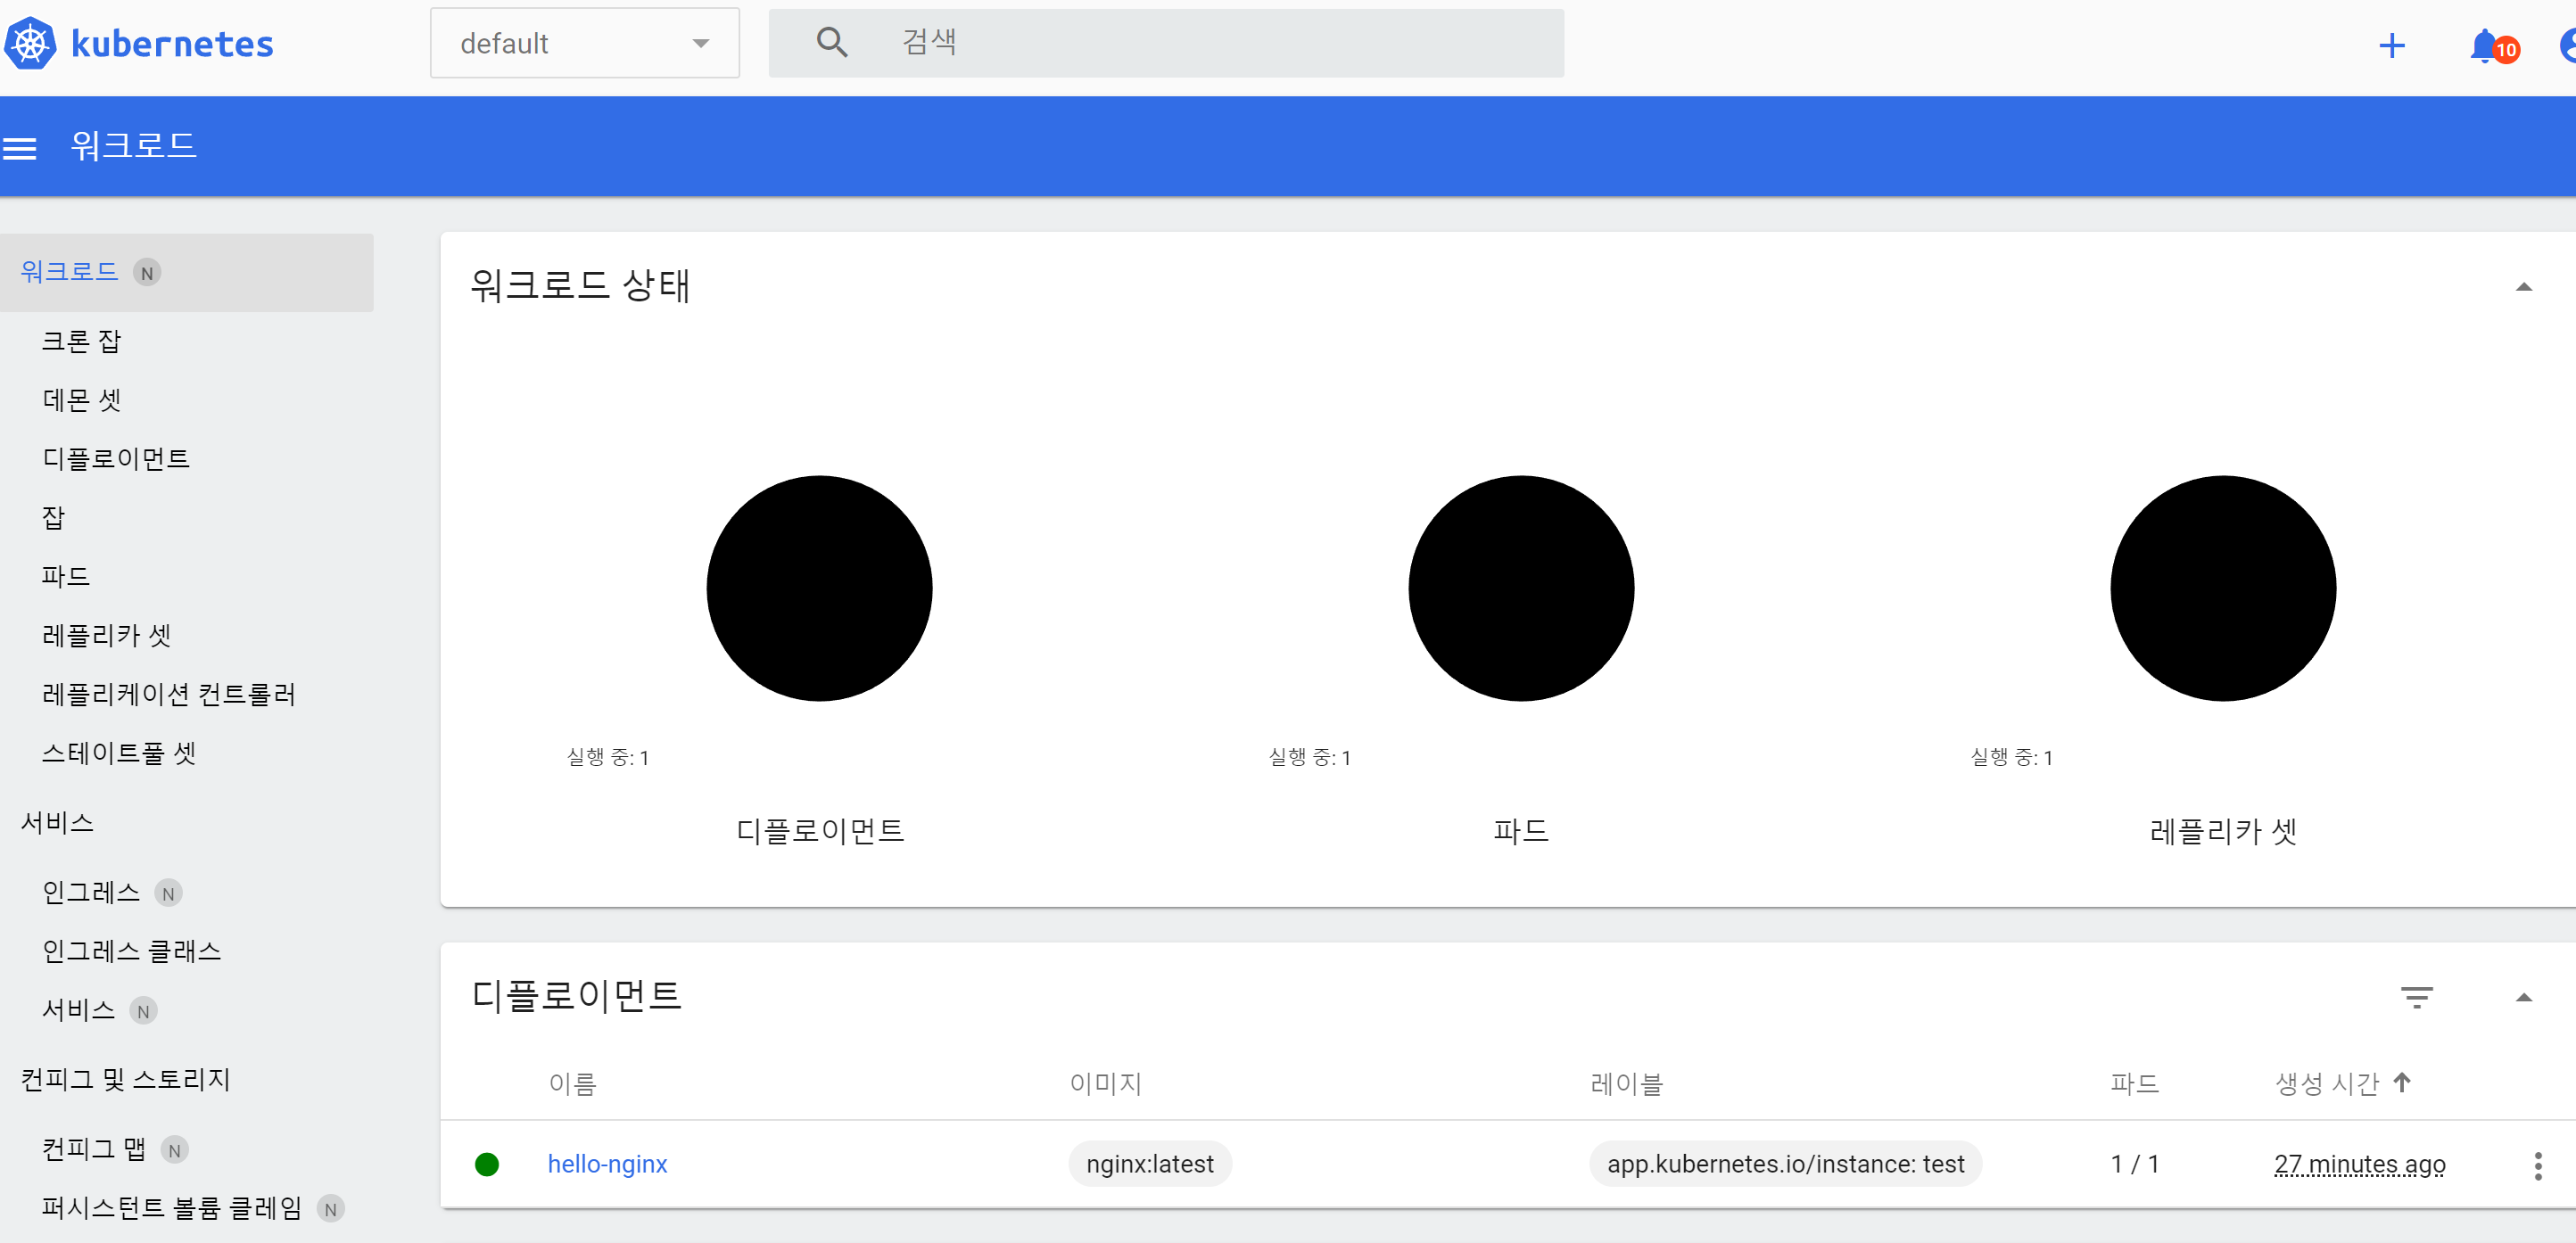This screenshot has height=1243, width=2576.
Task: Open the hello-nginx row actions menu
Action: (2537, 1165)
